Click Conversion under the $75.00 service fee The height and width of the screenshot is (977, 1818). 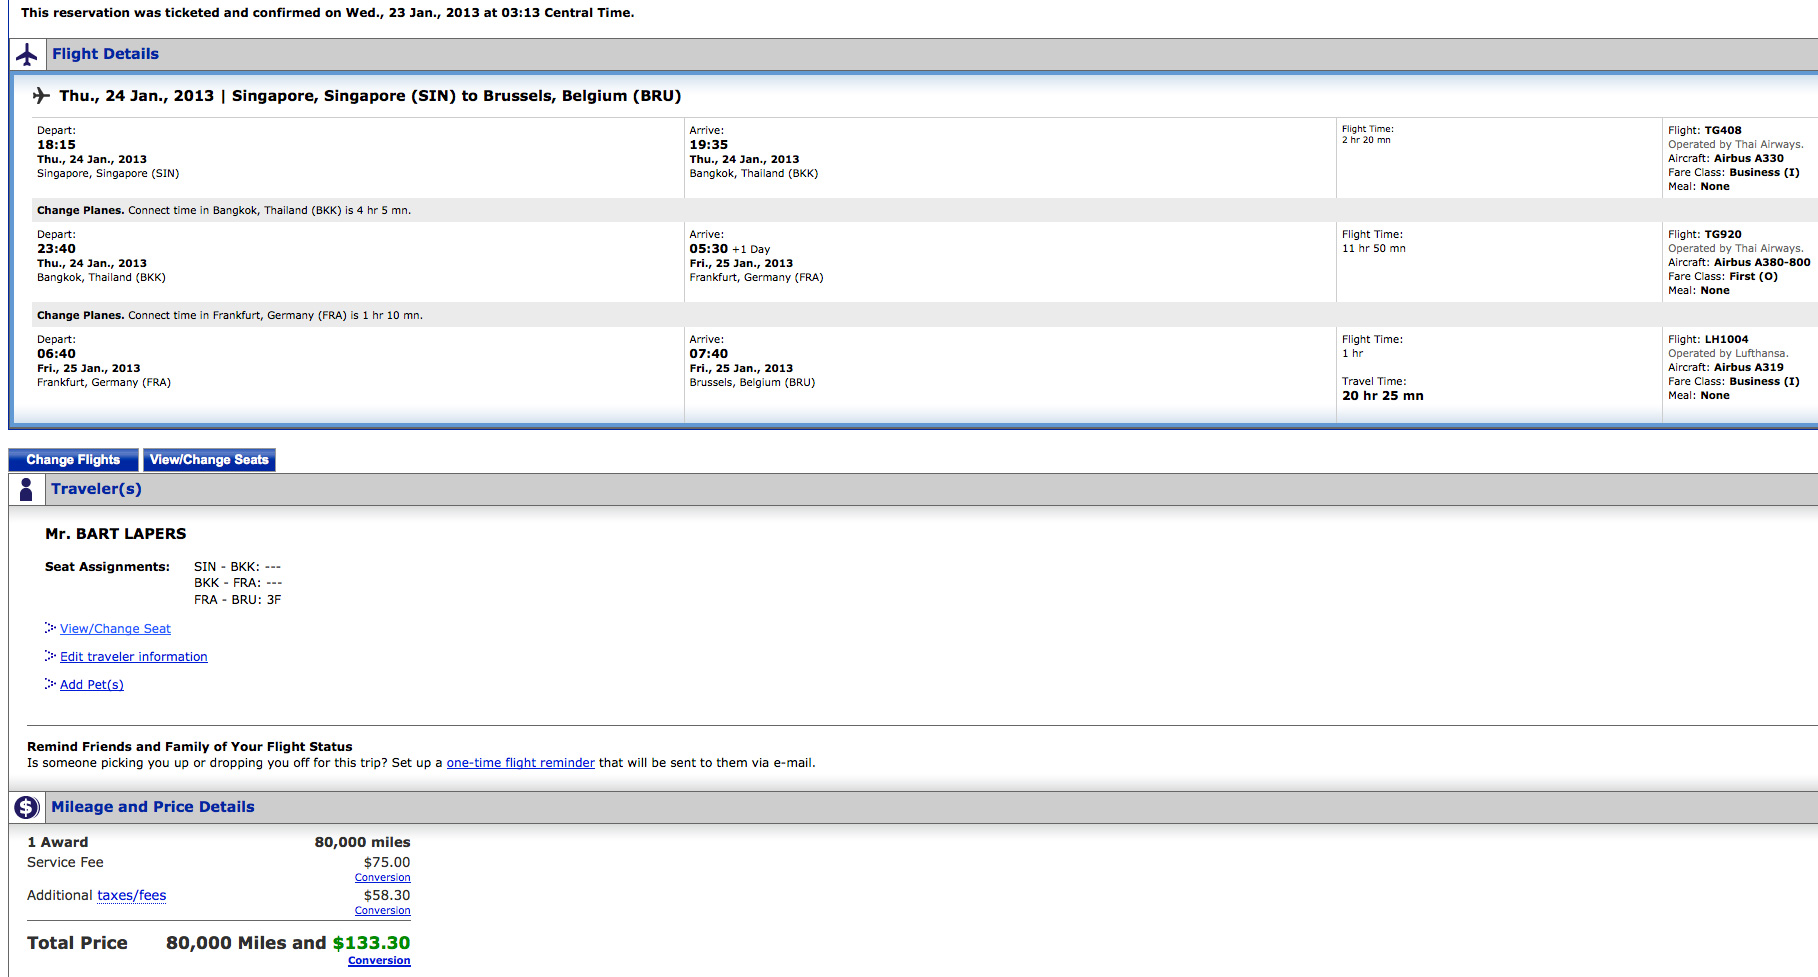382,878
